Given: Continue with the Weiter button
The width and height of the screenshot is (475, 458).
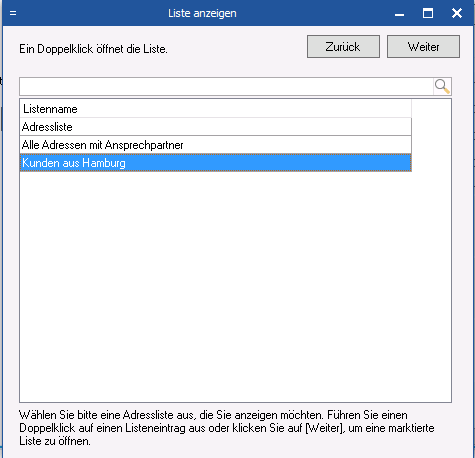Looking at the screenshot, I should [x=423, y=47].
